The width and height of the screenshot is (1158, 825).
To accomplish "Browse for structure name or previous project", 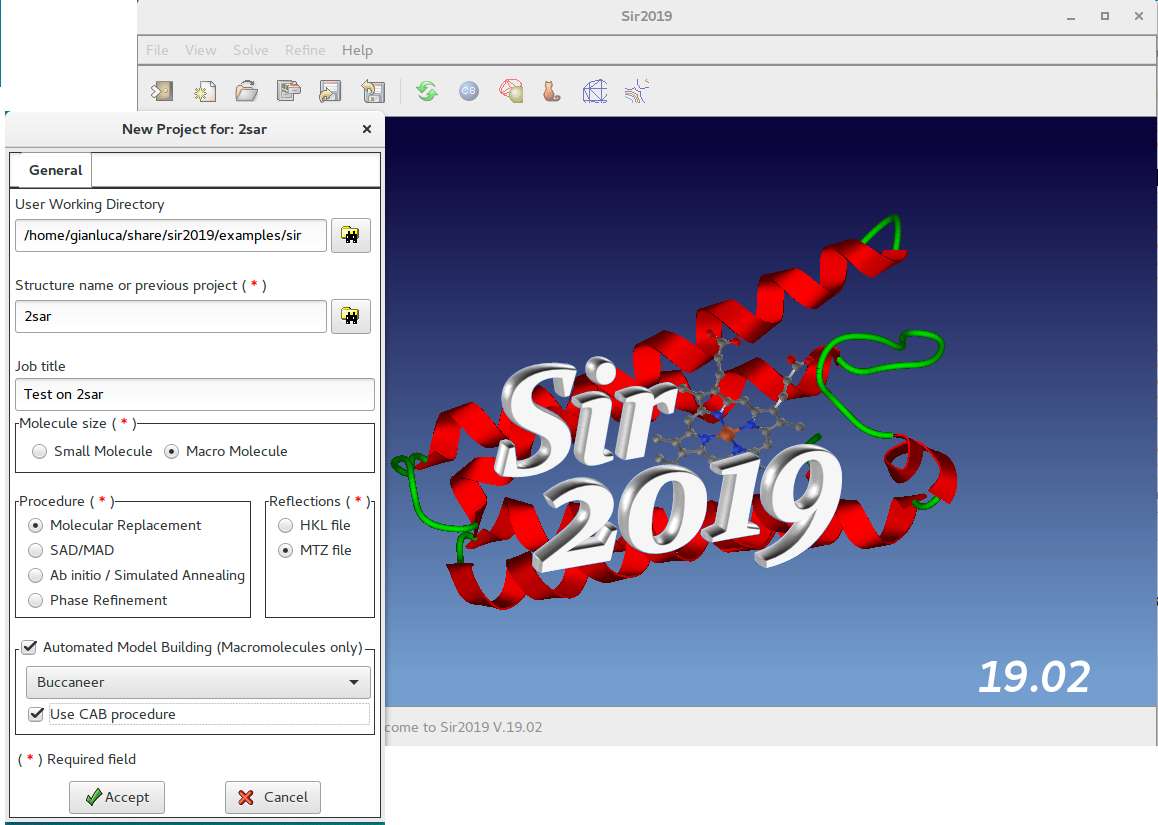I will tap(351, 316).
